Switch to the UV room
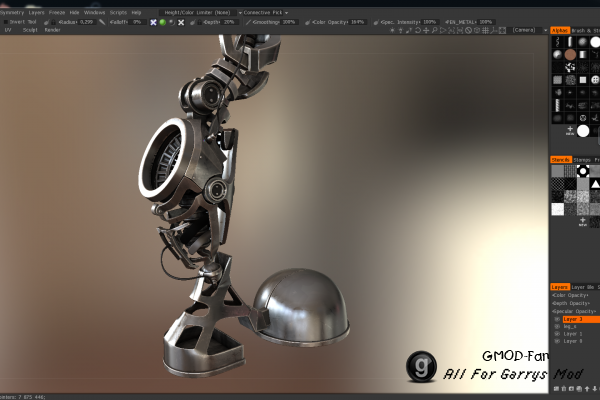Viewport: 600px width, 400px height. [x=8, y=30]
